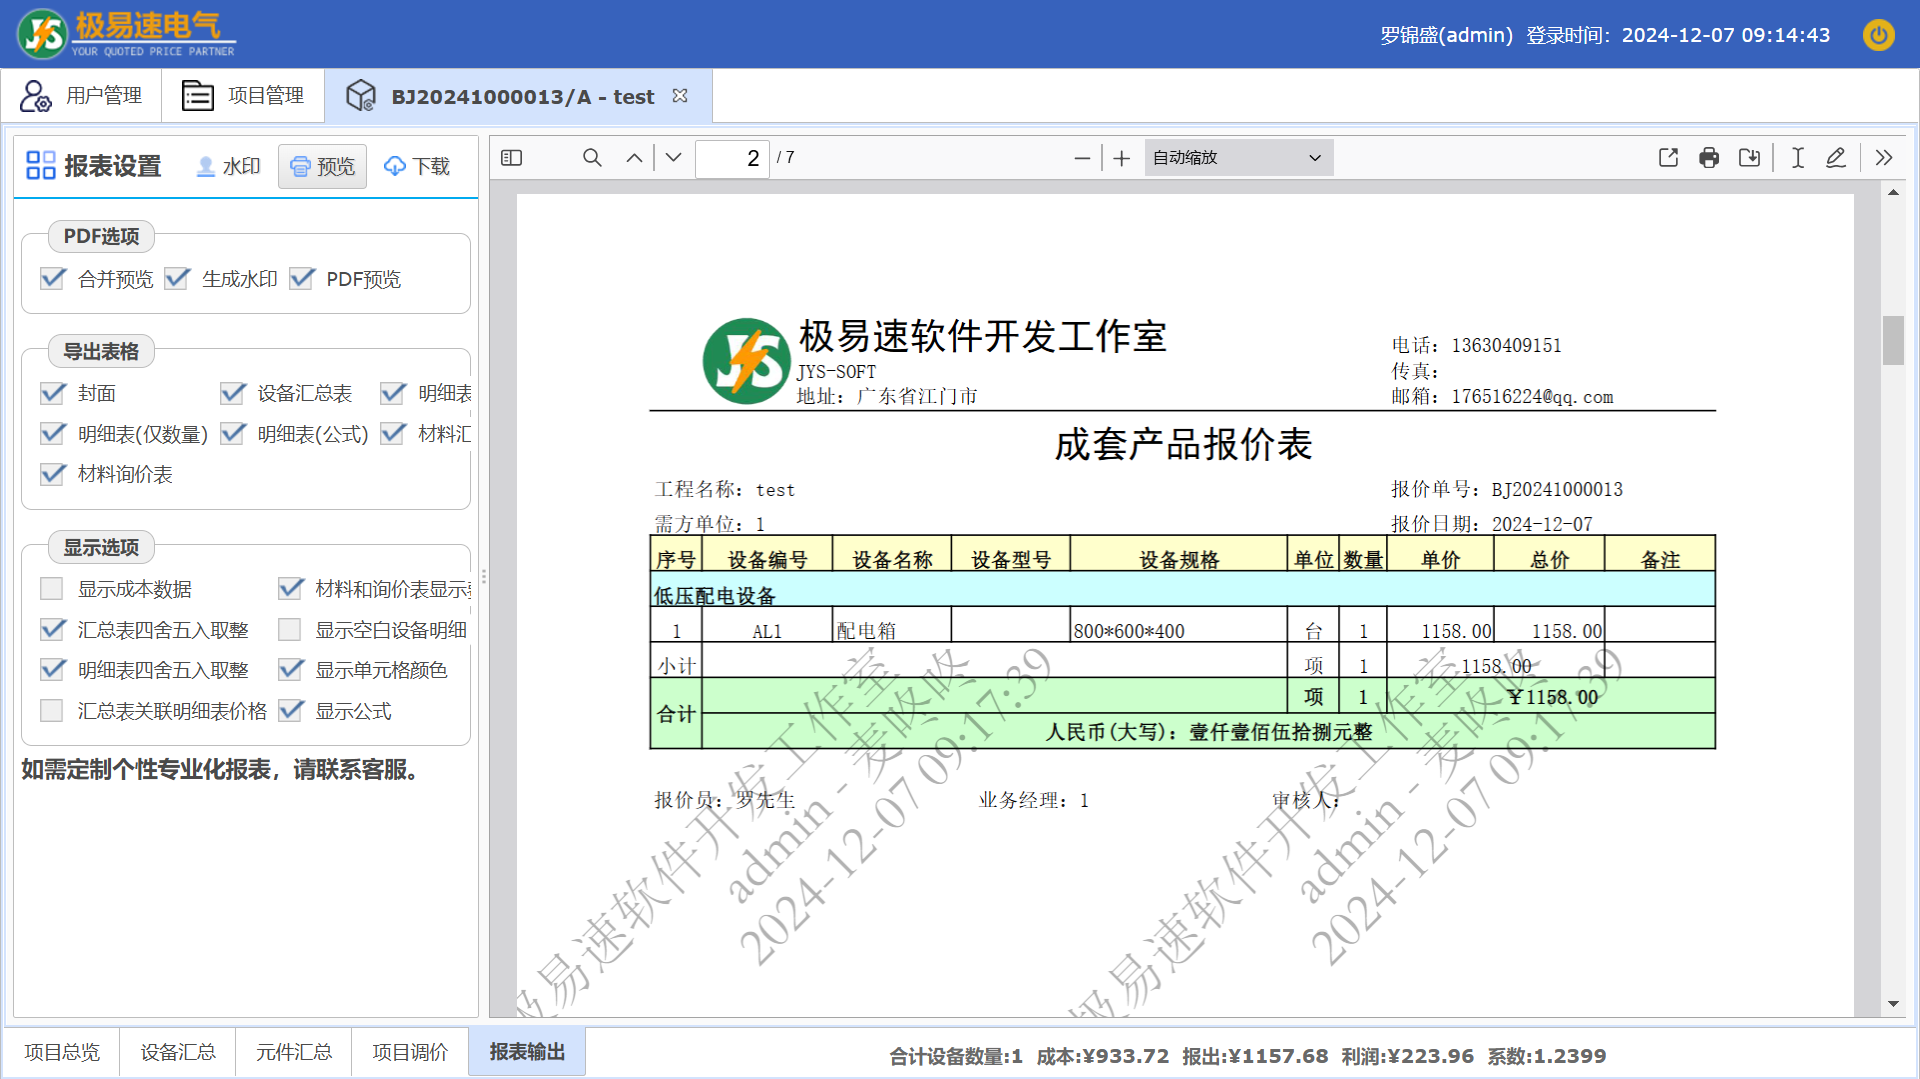This screenshot has width=1920, height=1079.
Task: Click the 报价单号 BJ20241000013 text in PDF
Action: click(1507, 490)
